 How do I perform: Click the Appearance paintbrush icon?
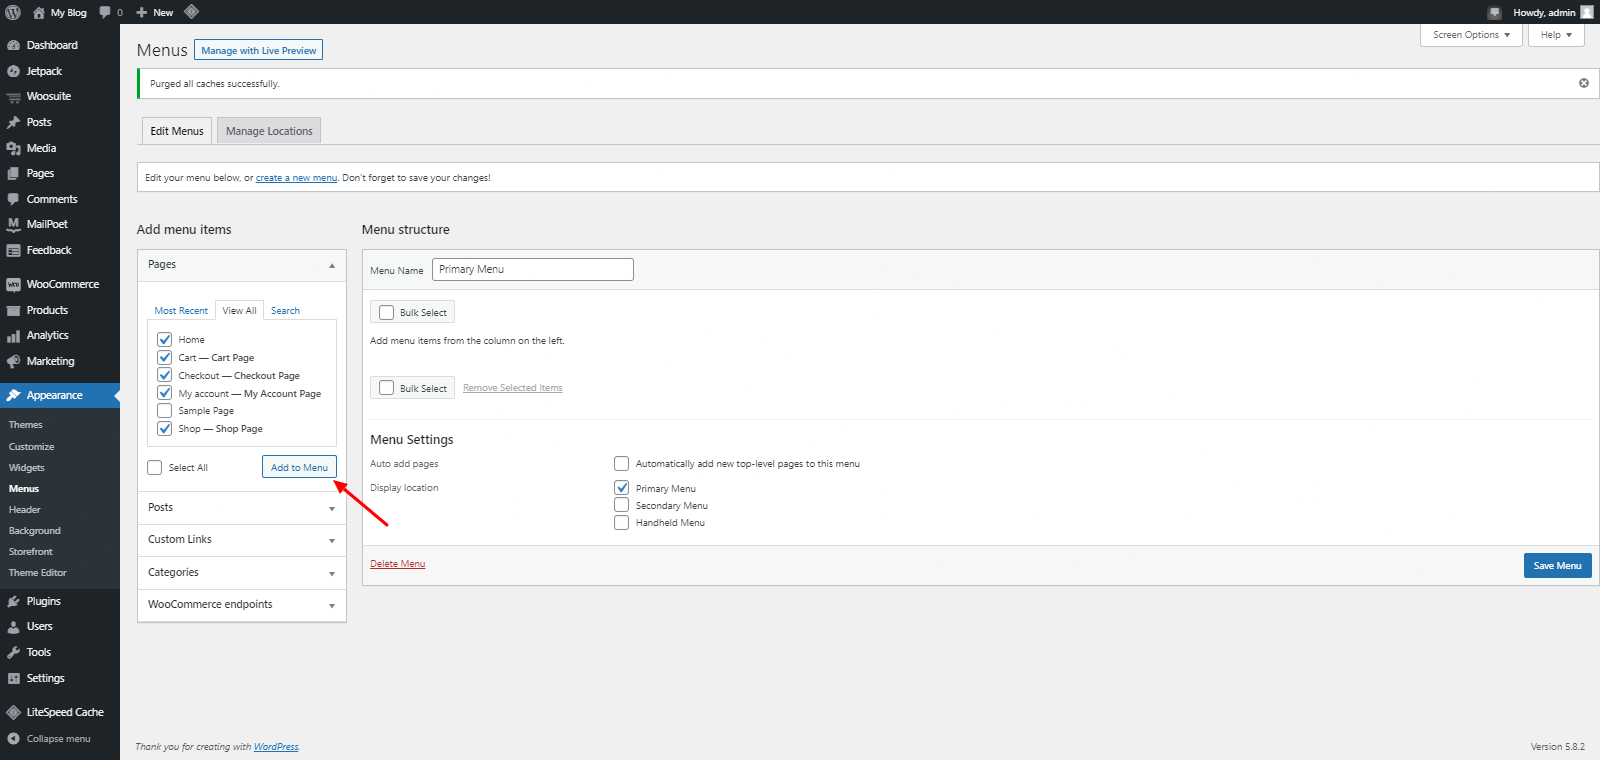pyautogui.click(x=13, y=395)
